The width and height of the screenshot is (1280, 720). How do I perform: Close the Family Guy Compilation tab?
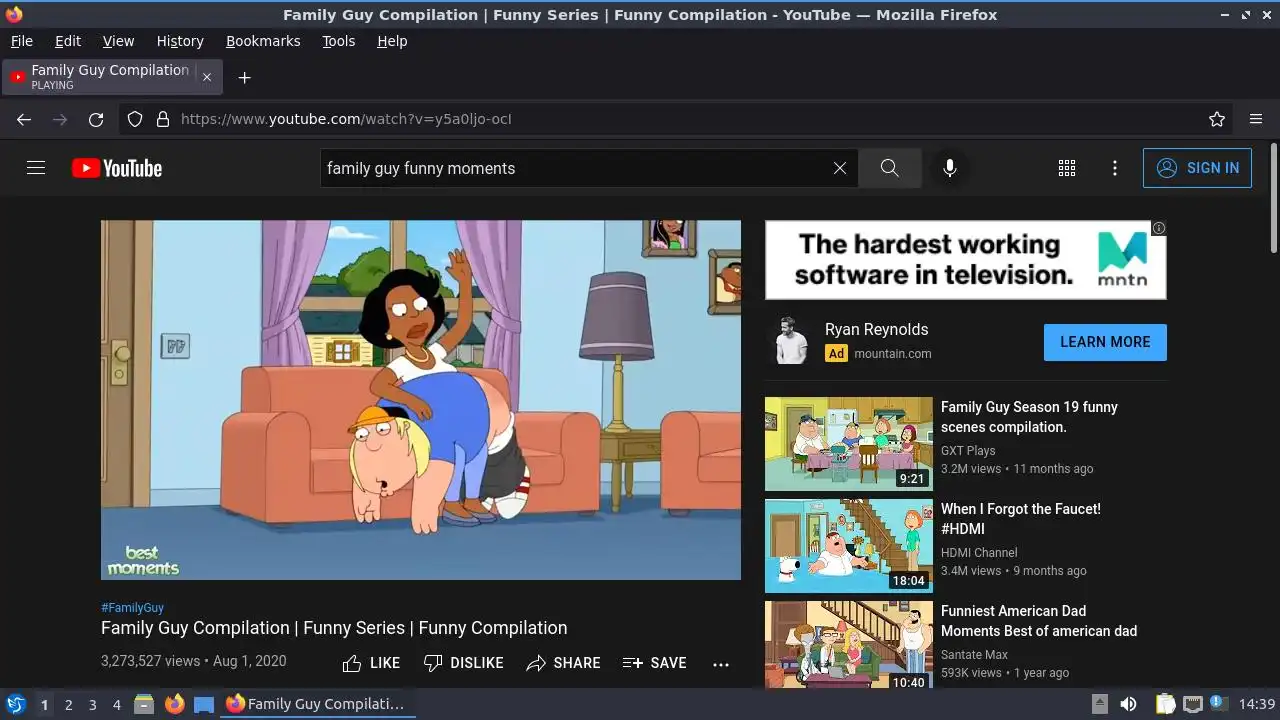coord(207,77)
